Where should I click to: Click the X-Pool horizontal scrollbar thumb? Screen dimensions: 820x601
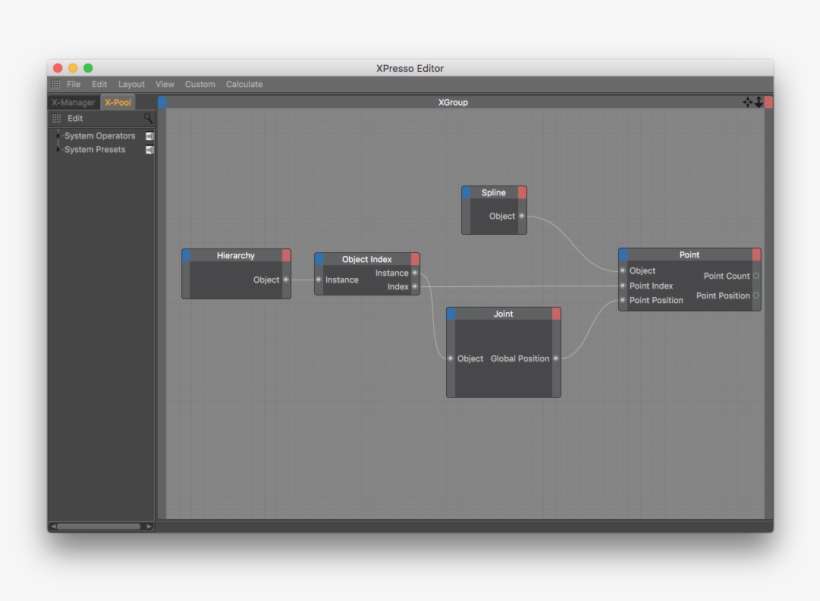tap(99, 526)
